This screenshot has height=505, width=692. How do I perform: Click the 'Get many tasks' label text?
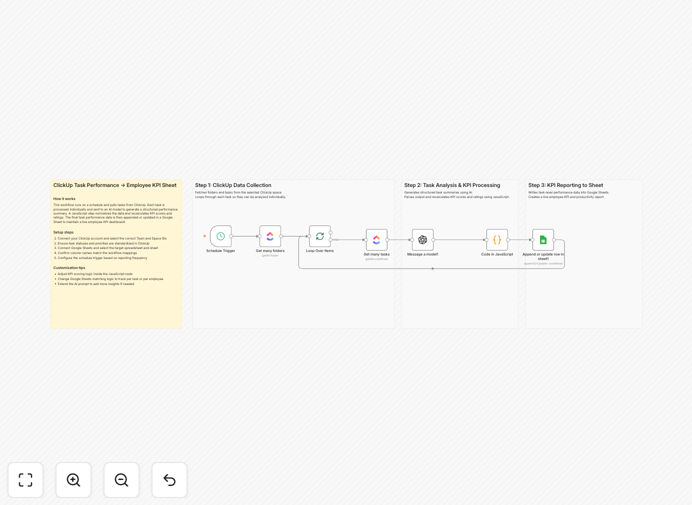376,254
